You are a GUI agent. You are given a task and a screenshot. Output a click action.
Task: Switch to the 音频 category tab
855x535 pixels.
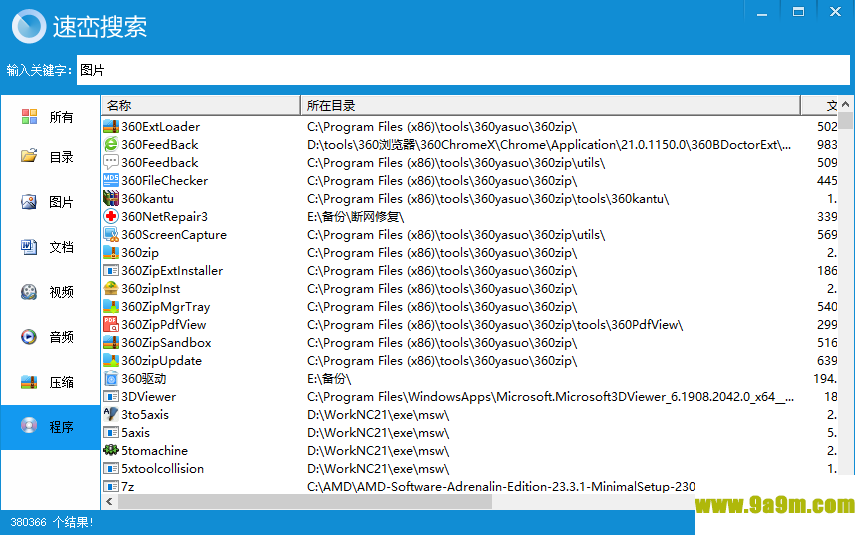pos(50,337)
